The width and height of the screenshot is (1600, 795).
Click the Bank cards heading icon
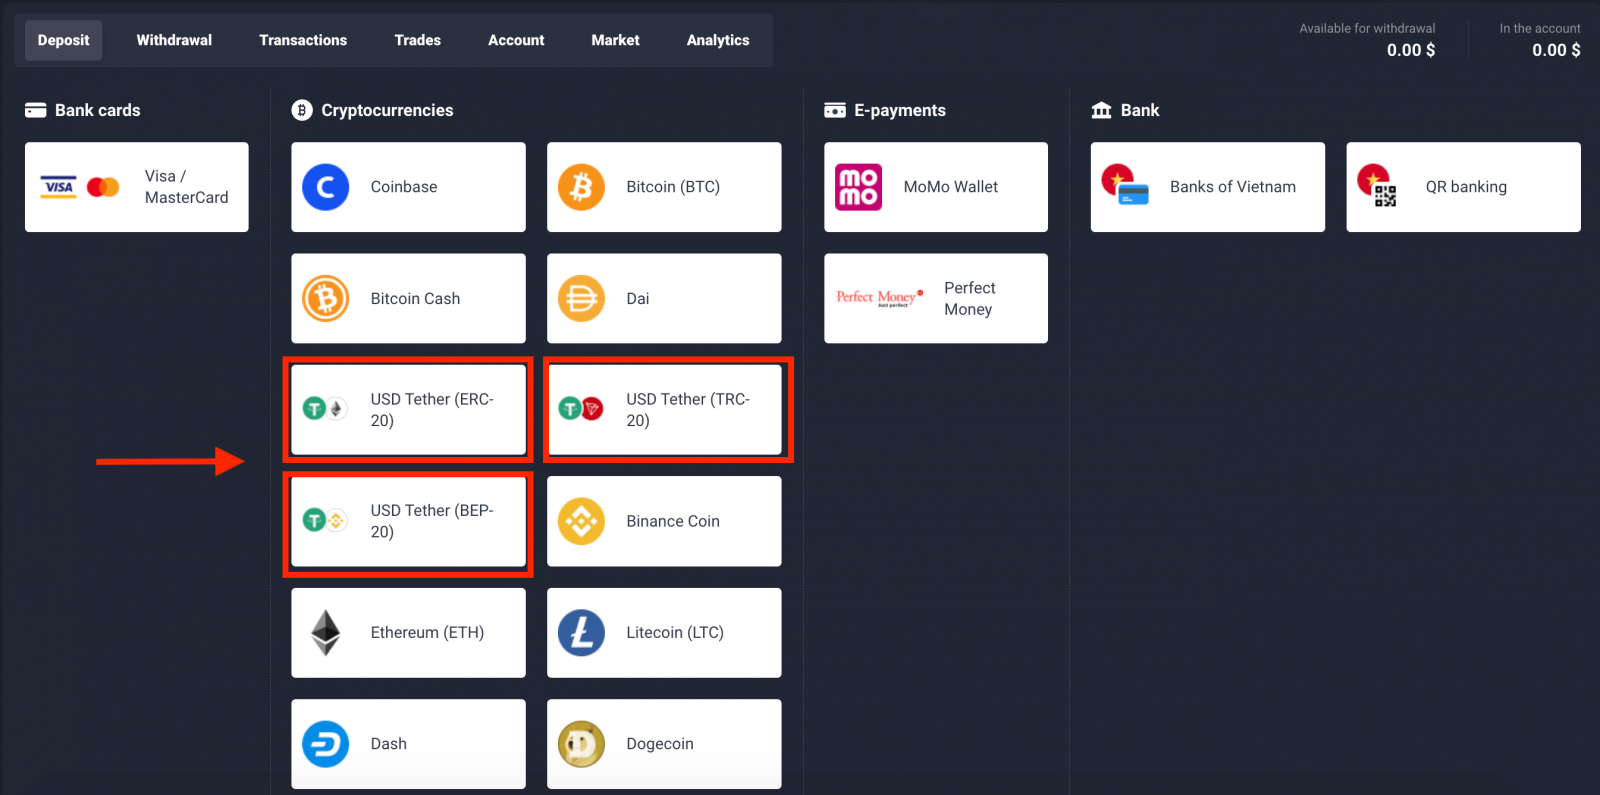coord(36,110)
